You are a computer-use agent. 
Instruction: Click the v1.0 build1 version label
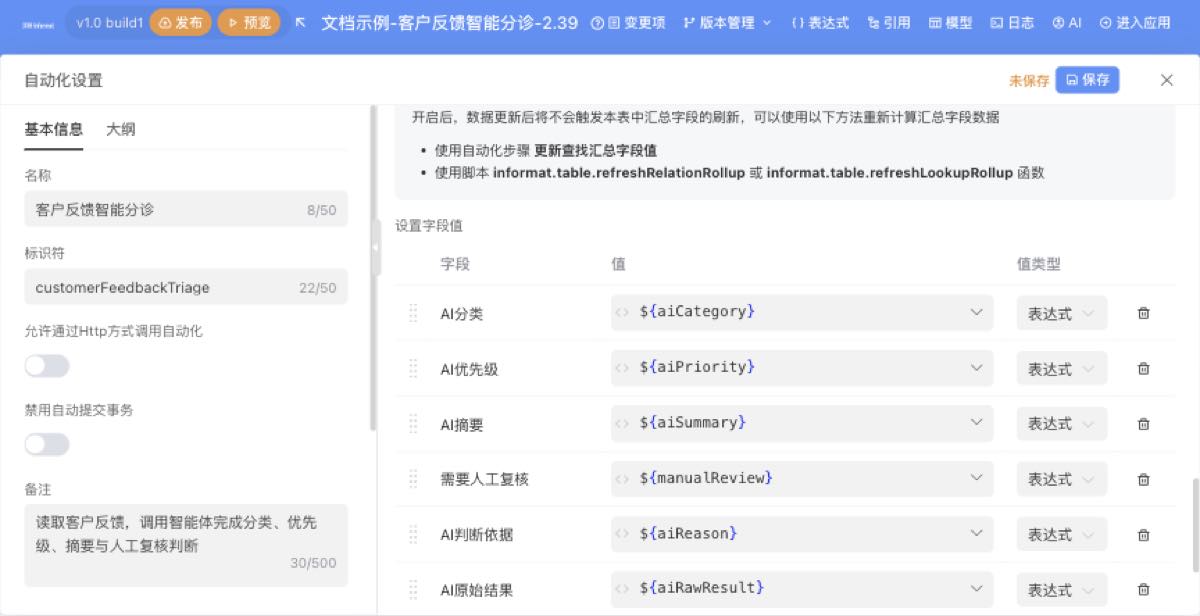(110, 22)
